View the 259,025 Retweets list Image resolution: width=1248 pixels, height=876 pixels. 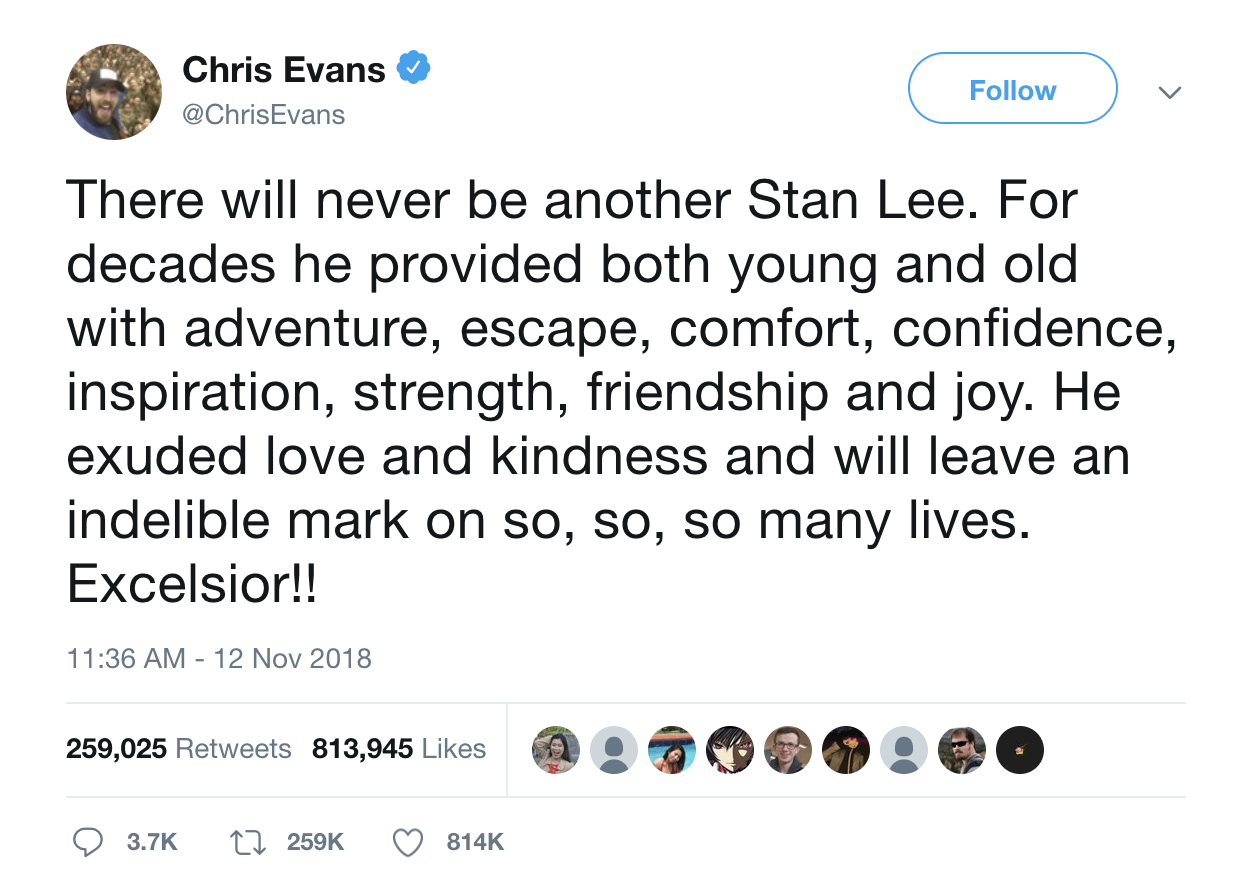pos(179,749)
